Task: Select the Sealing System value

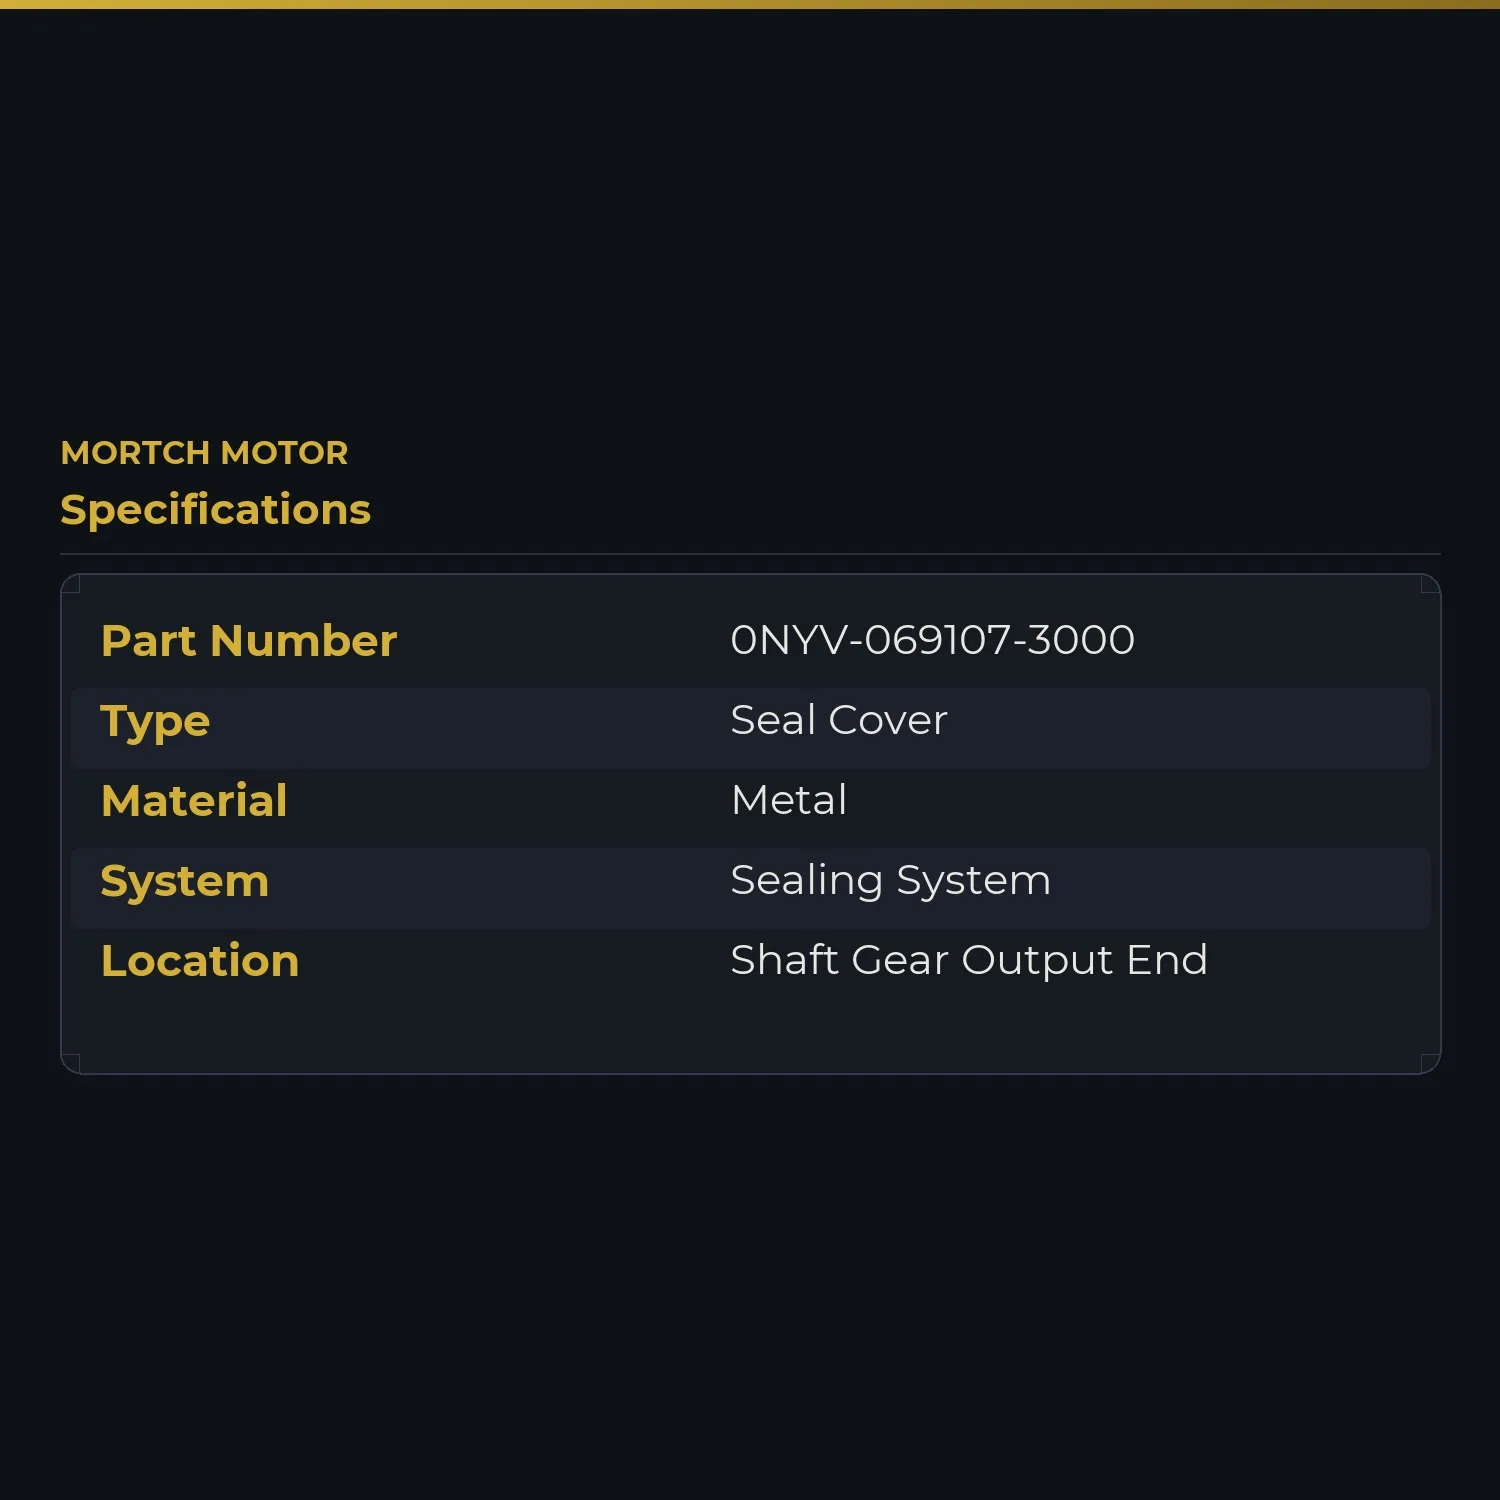Action: click(890, 881)
